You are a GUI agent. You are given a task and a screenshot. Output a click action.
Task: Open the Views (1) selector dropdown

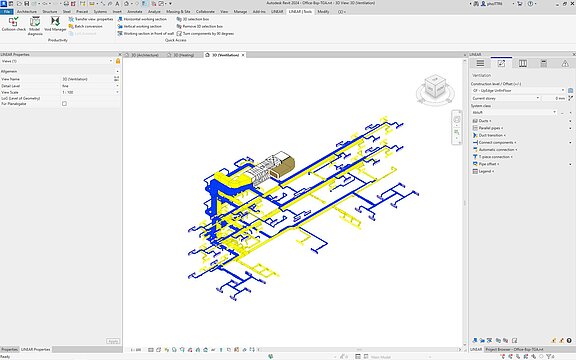tap(111, 61)
